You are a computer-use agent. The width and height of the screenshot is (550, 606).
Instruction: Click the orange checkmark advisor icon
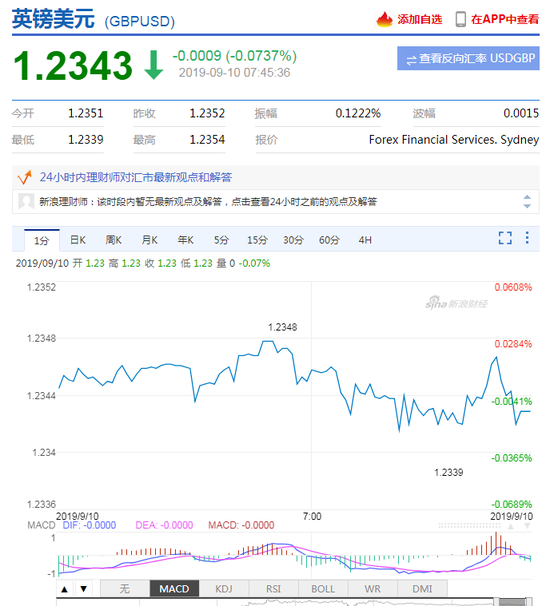[24, 177]
